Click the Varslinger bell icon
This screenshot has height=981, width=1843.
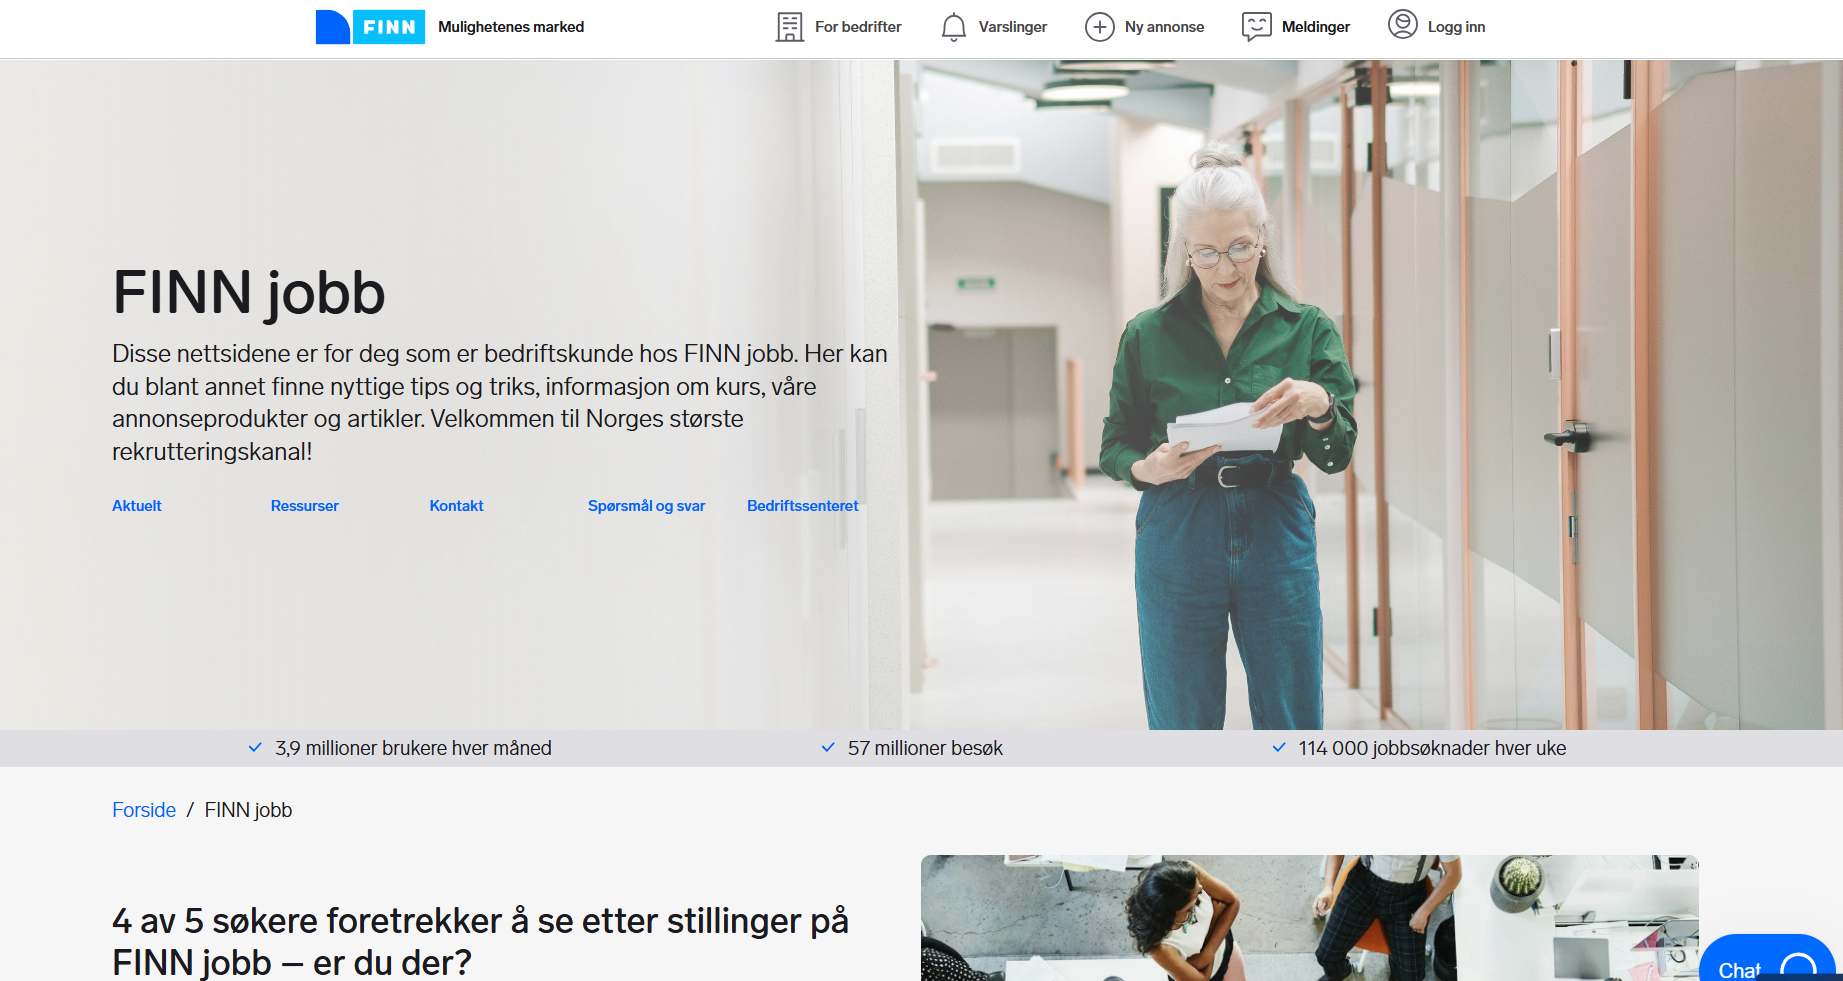click(954, 27)
